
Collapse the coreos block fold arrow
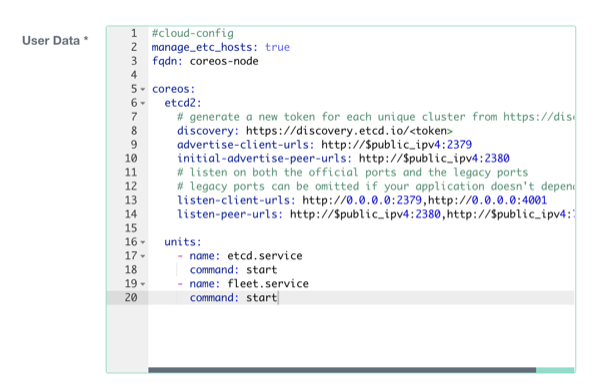143,90
